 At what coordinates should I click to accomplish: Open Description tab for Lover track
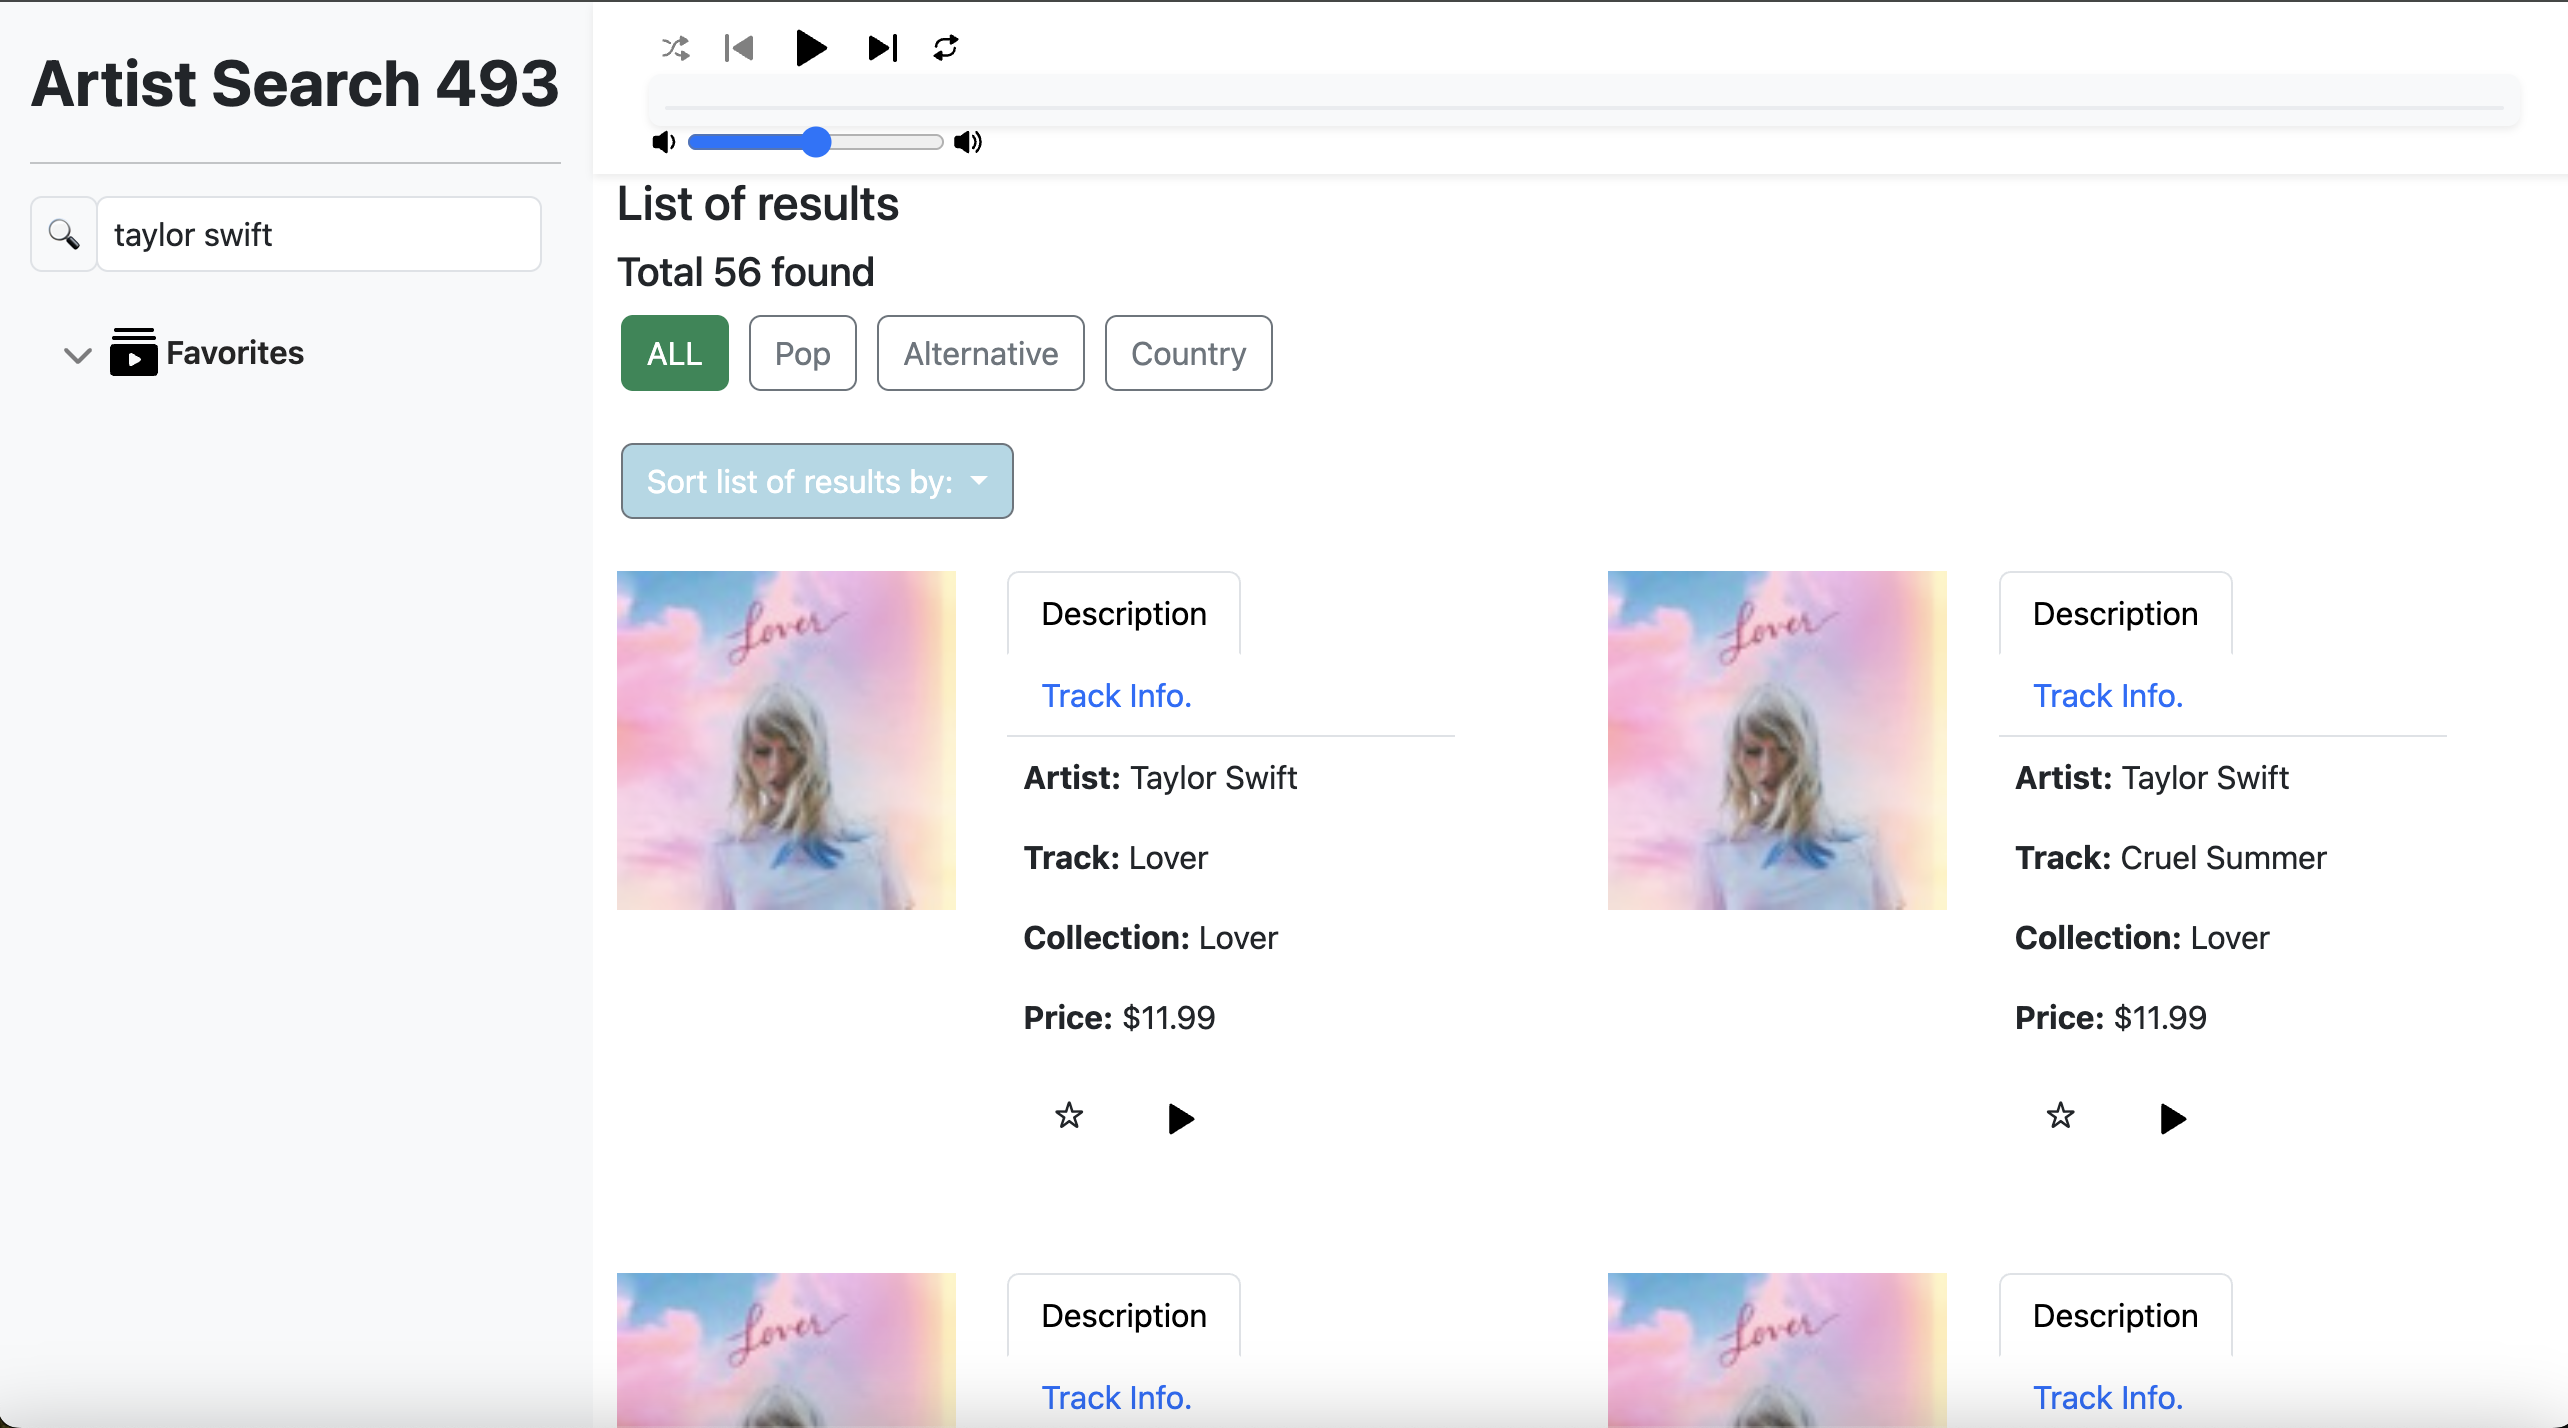pyautogui.click(x=1124, y=613)
